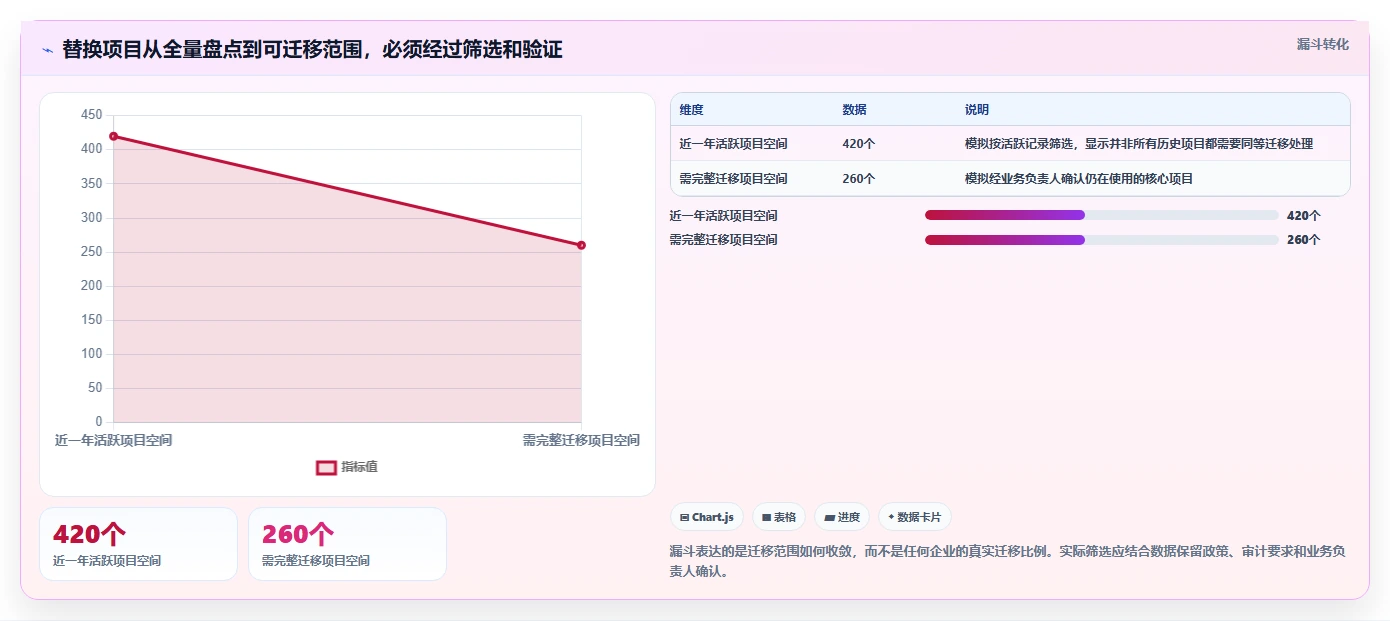Click the y-axis 450 tick label
Viewport: 1390px width, 621px height.
tap(92, 115)
